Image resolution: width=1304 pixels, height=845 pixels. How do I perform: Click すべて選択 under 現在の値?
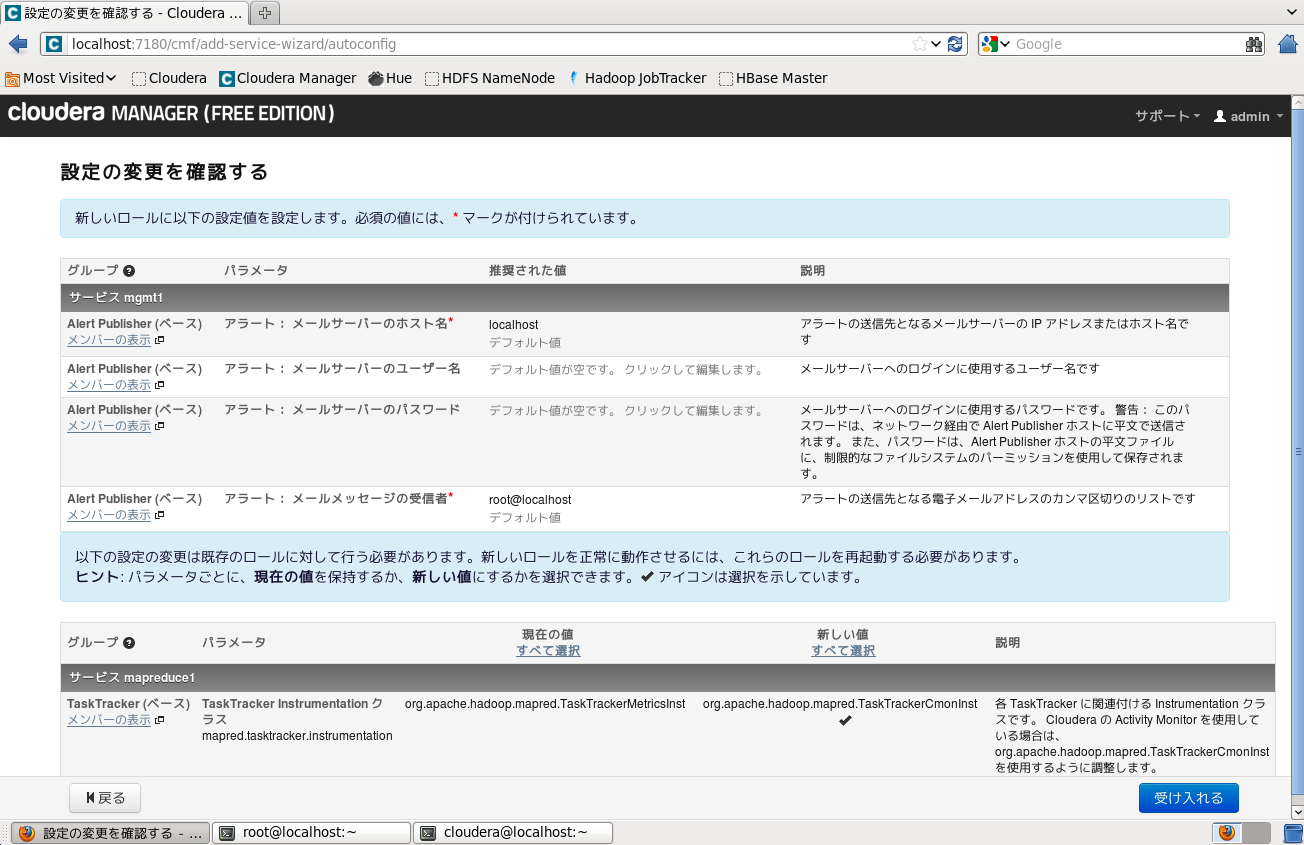click(548, 651)
